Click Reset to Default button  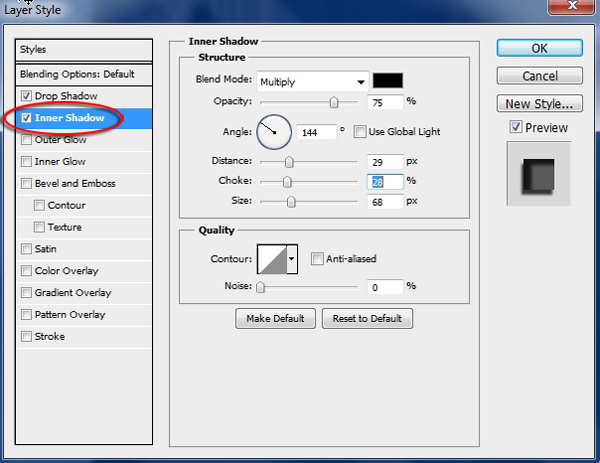(367, 319)
